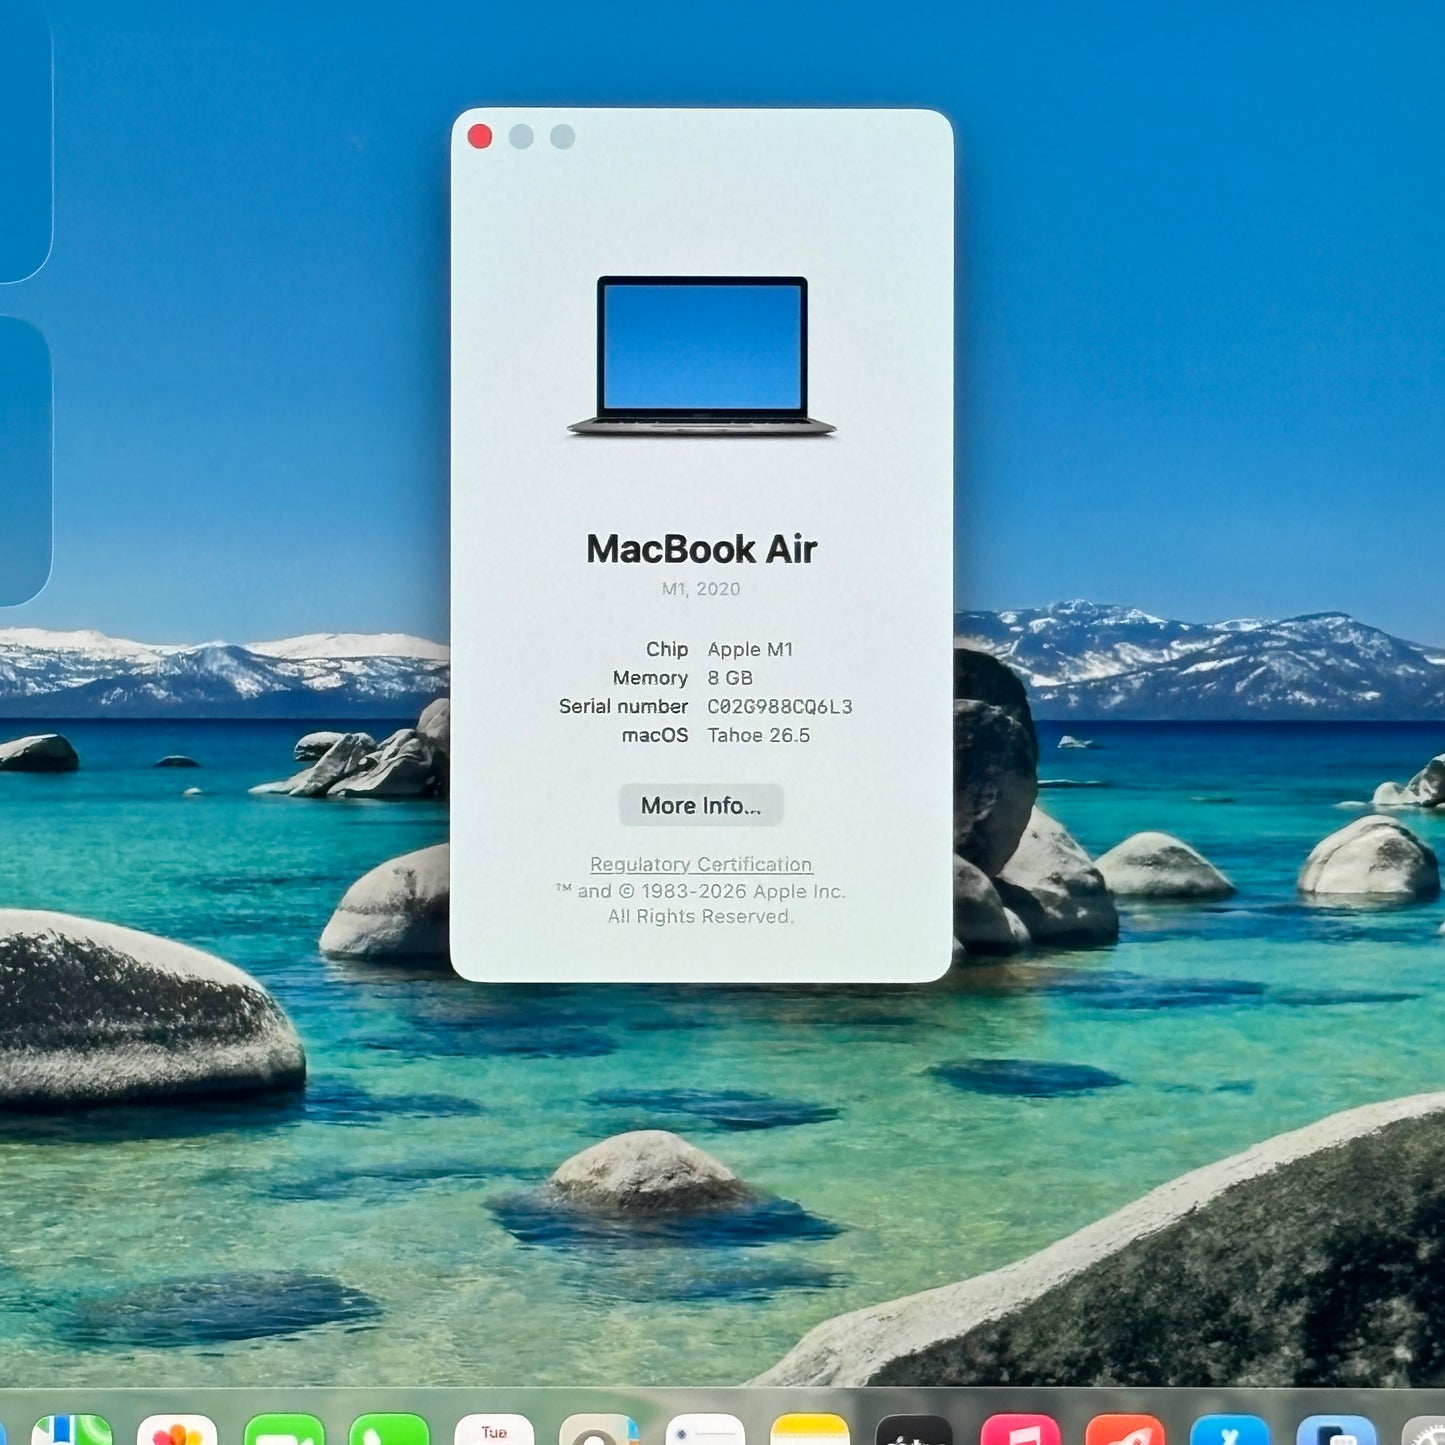Screen dimensions: 1445x1445
Task: Open the Photos app in the Dock
Action: point(177,1431)
